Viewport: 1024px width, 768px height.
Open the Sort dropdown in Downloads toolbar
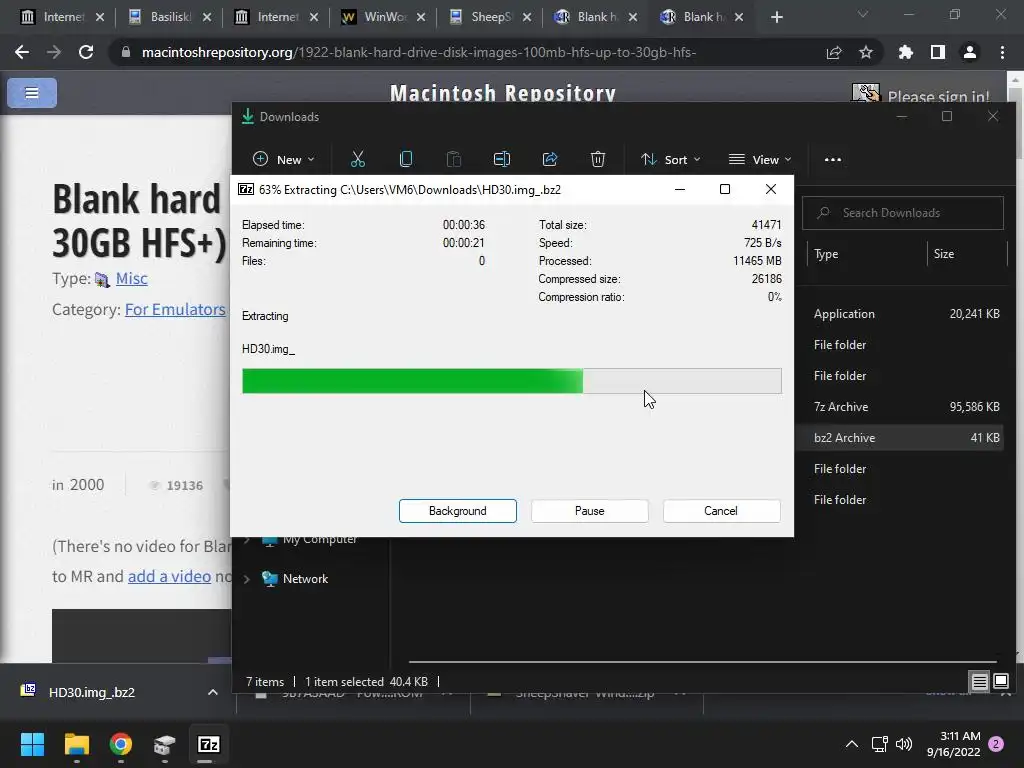click(x=671, y=159)
